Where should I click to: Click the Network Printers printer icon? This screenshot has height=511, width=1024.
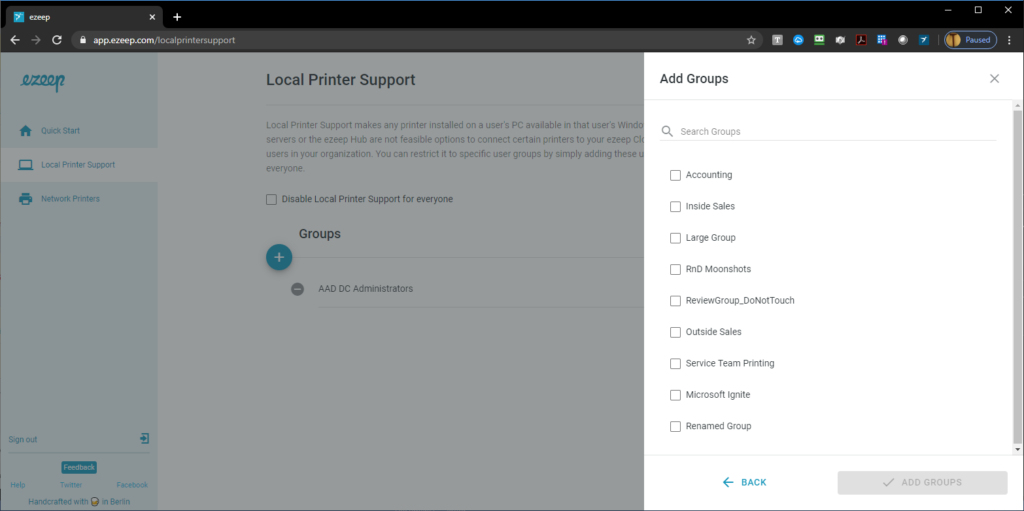(x=25, y=199)
